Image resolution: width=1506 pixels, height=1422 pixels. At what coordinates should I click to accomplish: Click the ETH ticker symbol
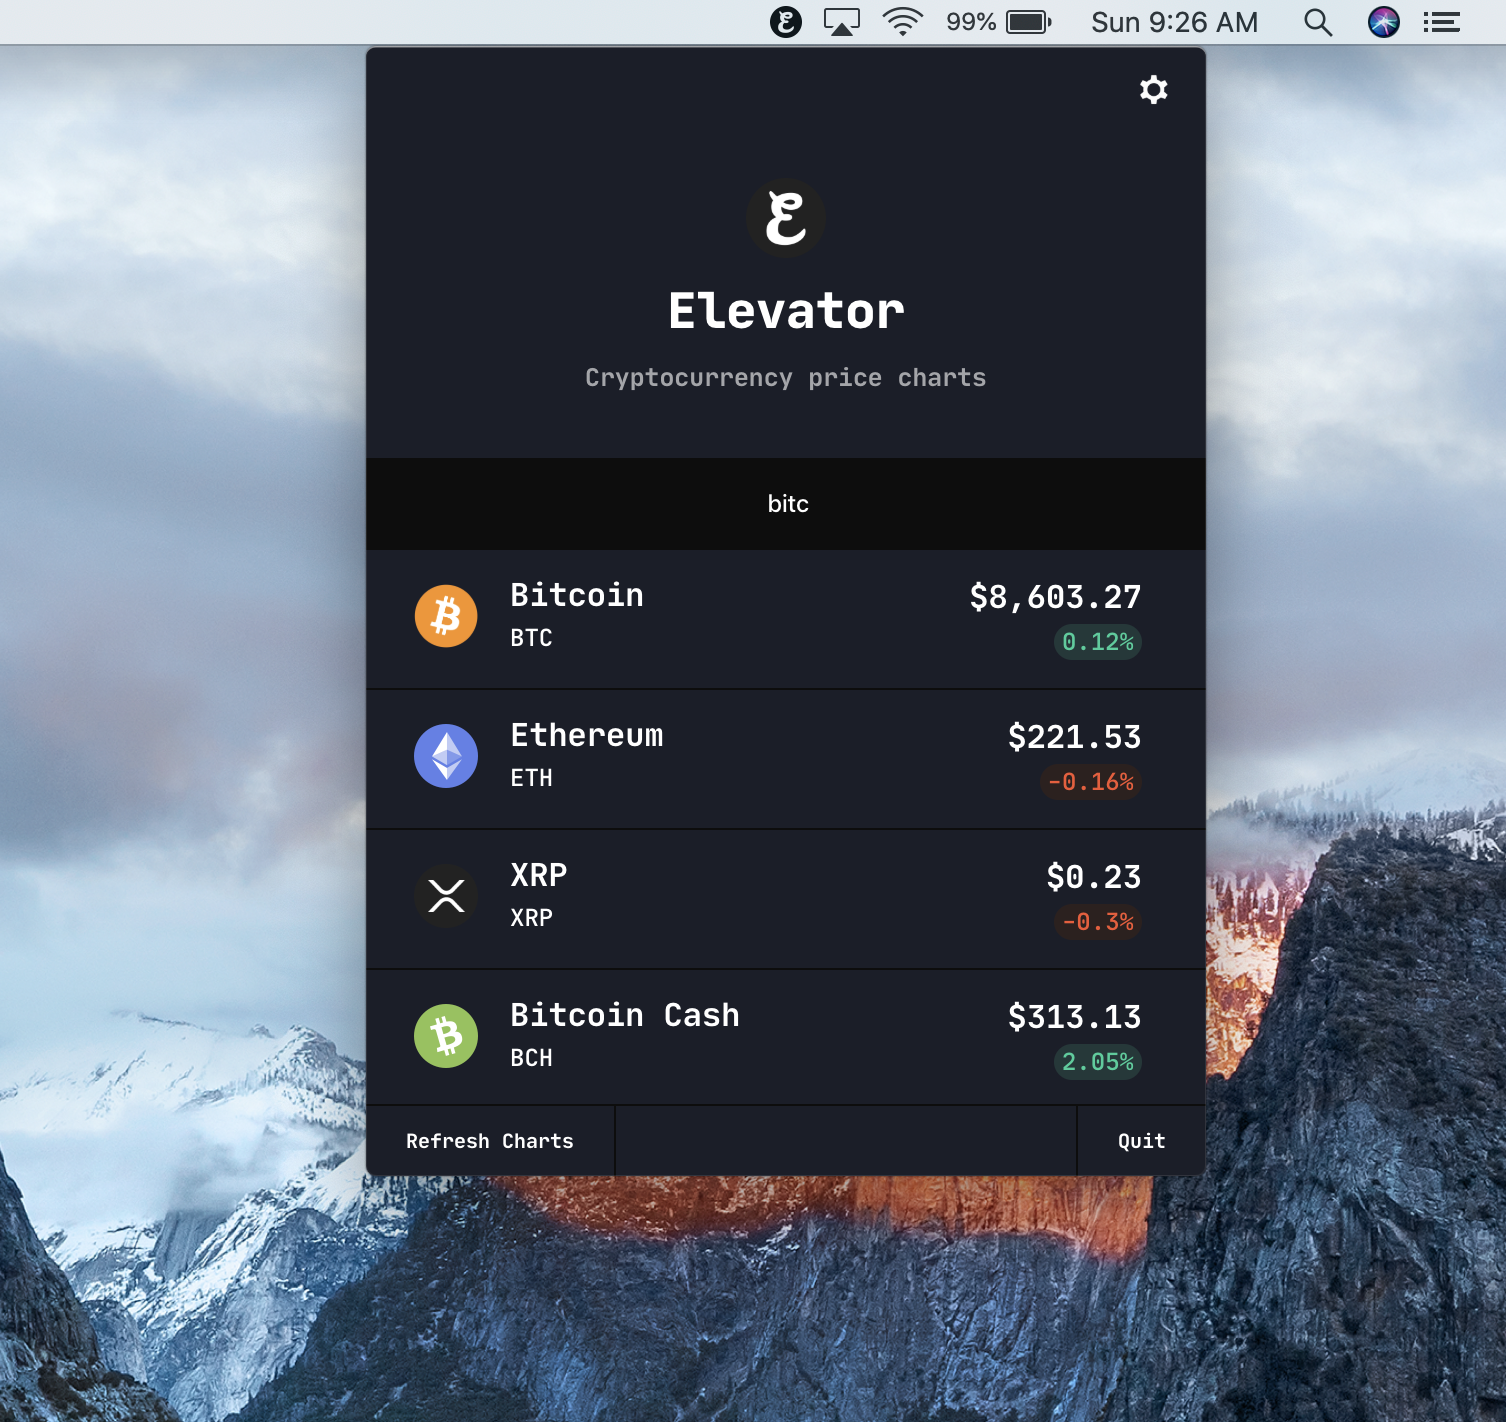(531, 778)
